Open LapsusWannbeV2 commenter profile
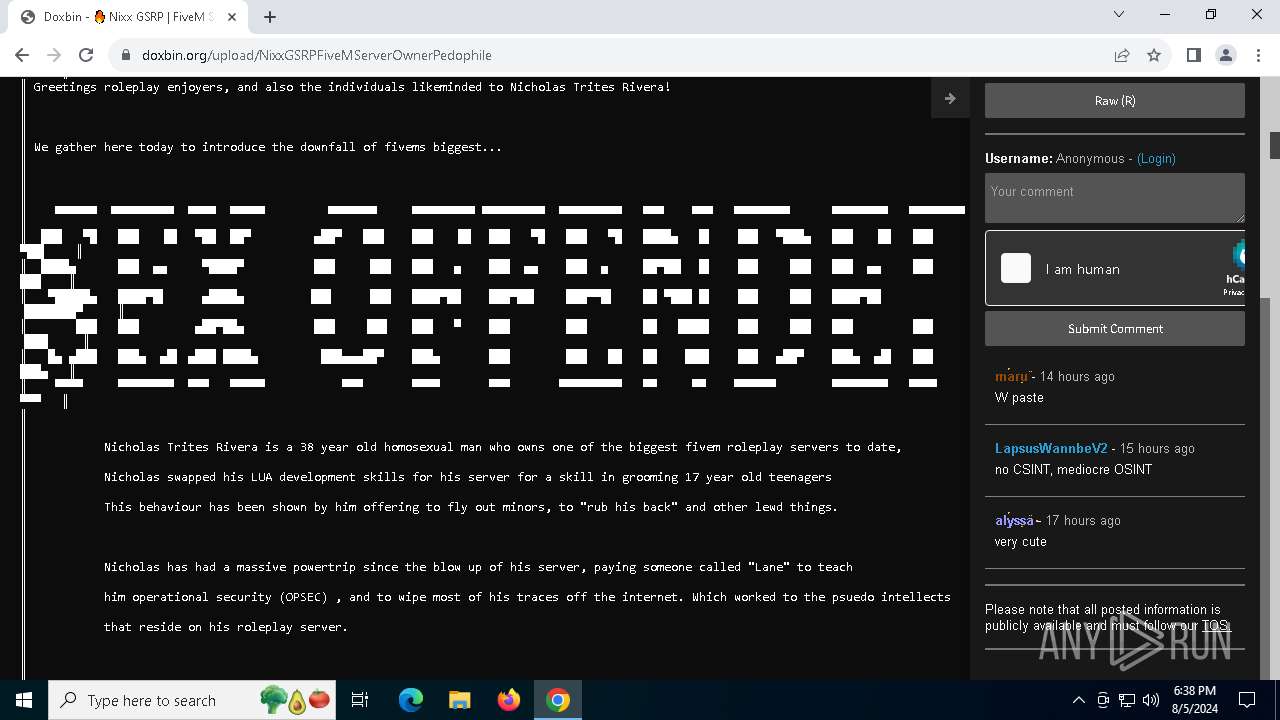The image size is (1280, 720). pyautogui.click(x=1051, y=448)
